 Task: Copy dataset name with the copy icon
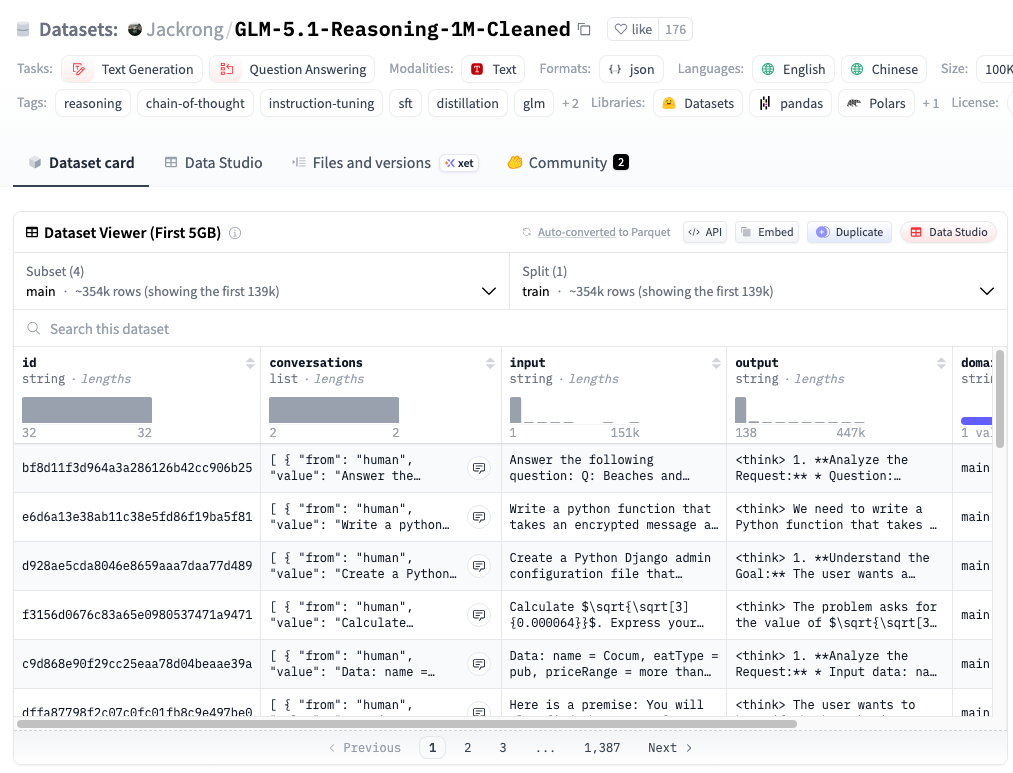click(584, 29)
